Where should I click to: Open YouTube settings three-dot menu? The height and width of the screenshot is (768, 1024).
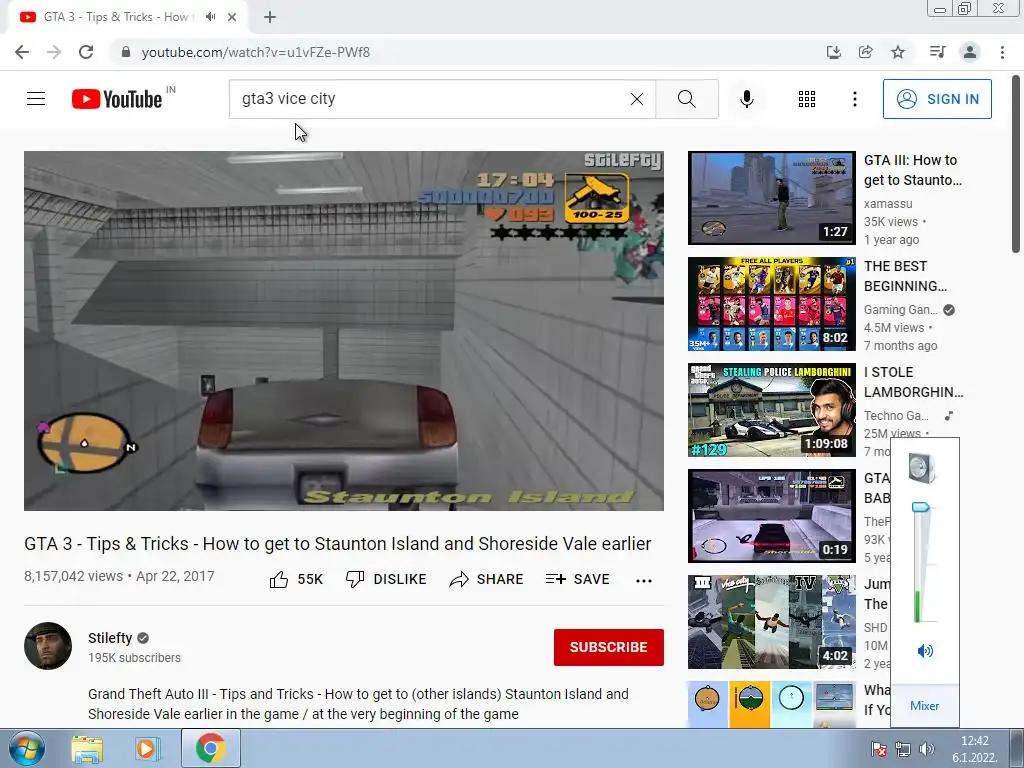point(854,99)
